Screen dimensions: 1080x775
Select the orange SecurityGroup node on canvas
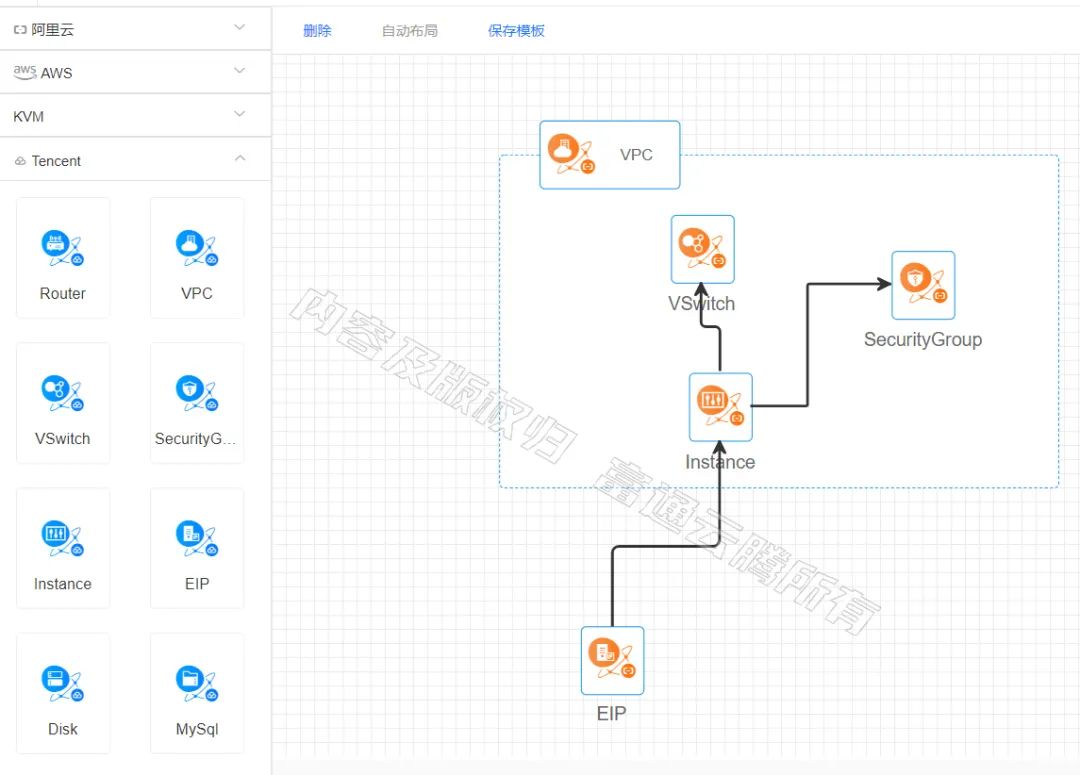click(923, 285)
